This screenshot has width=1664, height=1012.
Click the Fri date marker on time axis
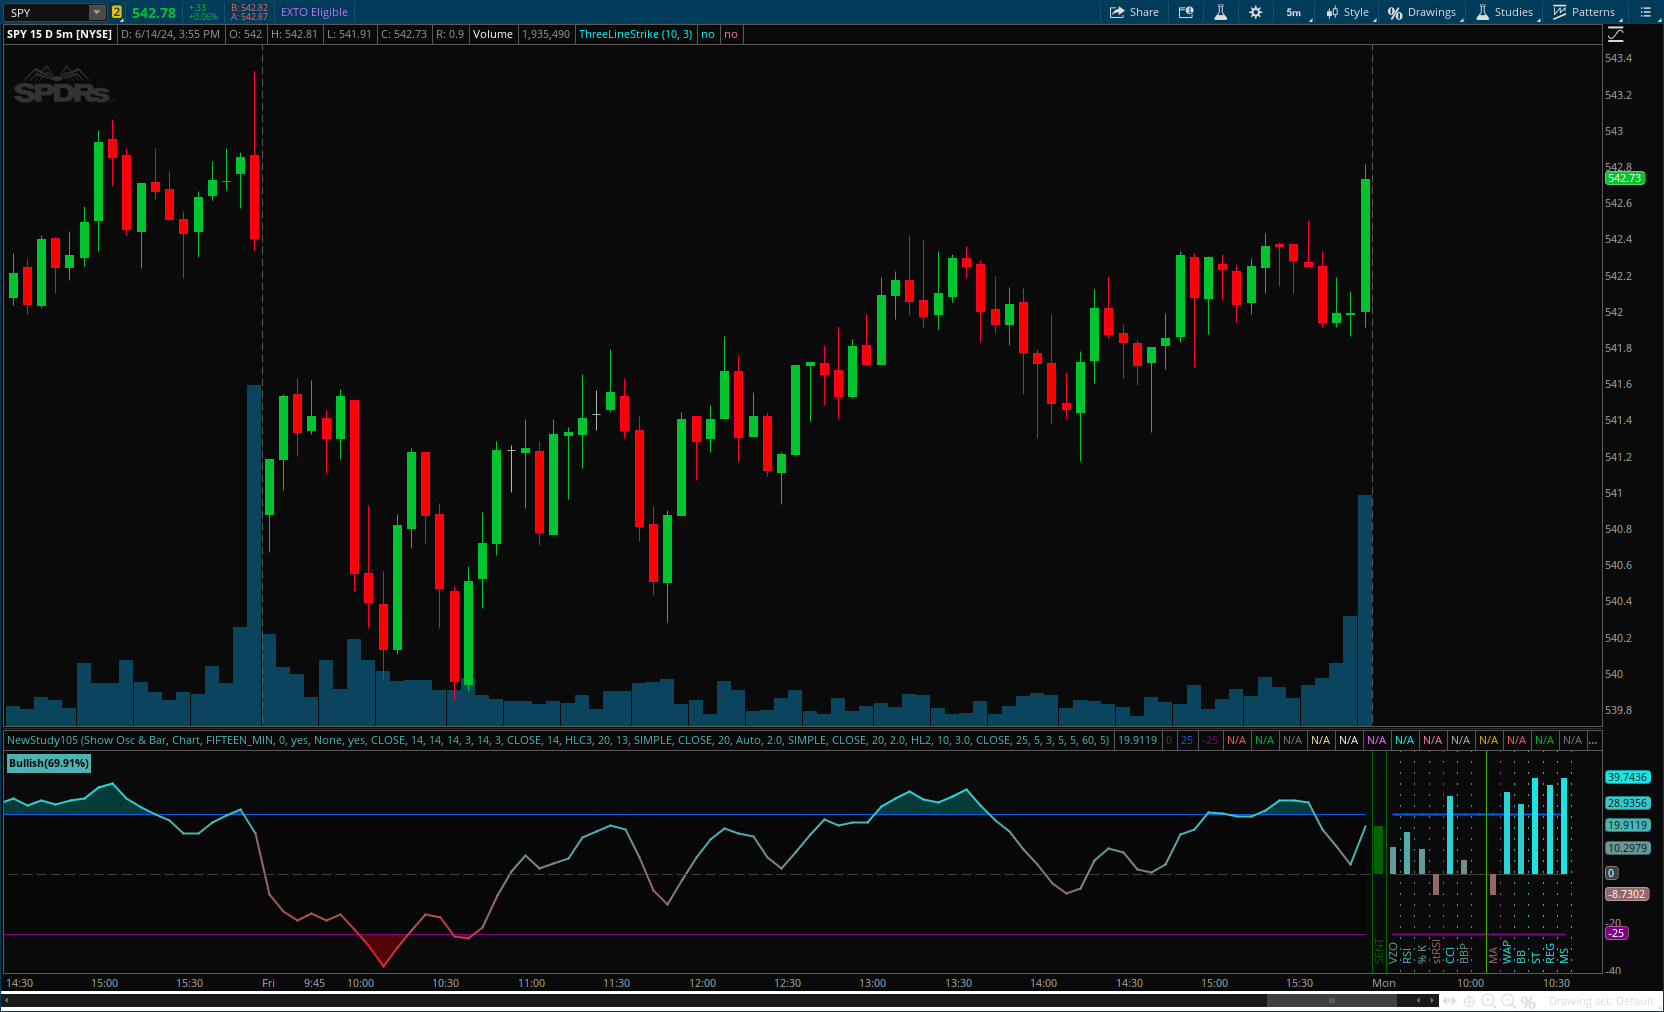coord(268,983)
